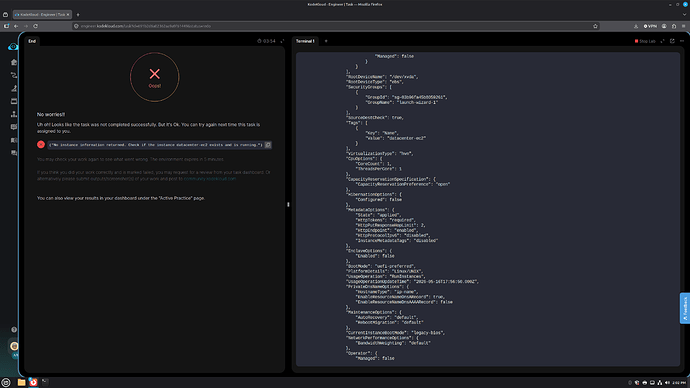This screenshot has width=690, height=388.
Task: Open the terminal in a new window
Action: [x=672, y=41]
